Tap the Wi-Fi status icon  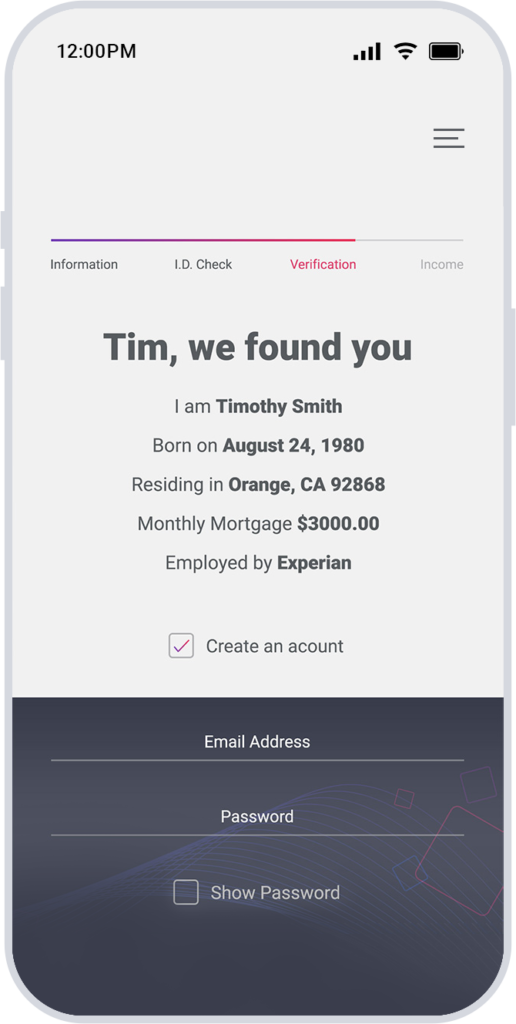click(406, 51)
